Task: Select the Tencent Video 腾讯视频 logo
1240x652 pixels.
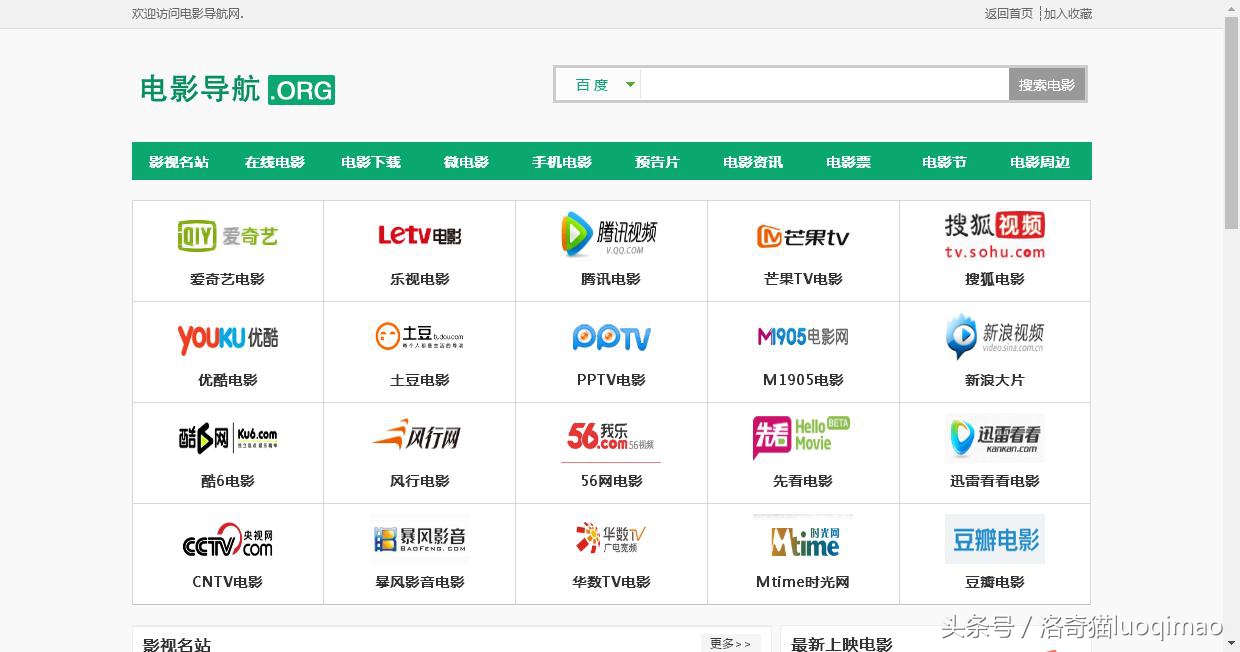Action: (x=610, y=235)
